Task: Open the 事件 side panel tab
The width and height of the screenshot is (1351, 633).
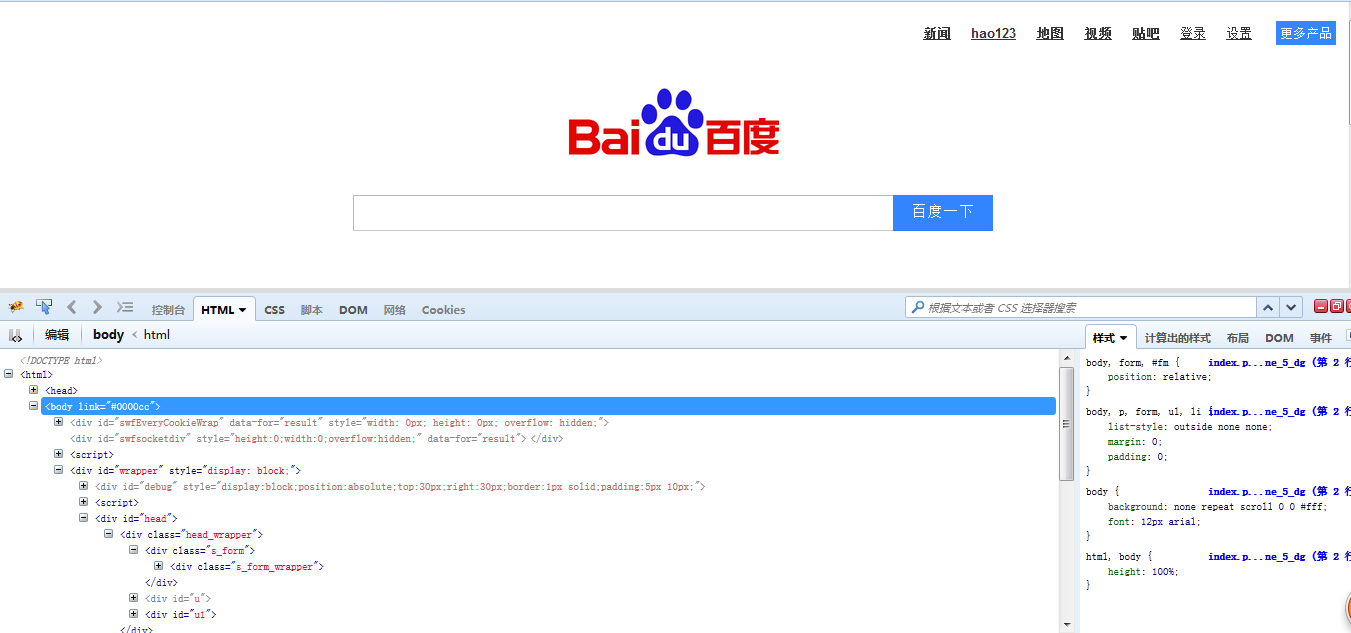Action: tap(1321, 338)
